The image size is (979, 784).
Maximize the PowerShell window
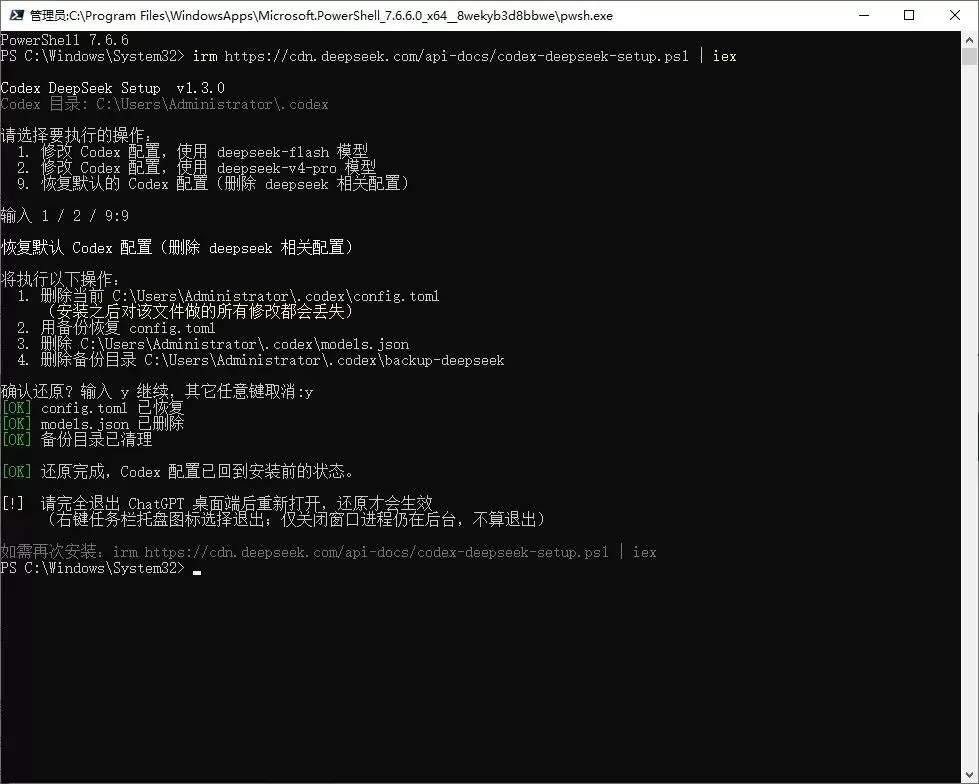(909, 16)
